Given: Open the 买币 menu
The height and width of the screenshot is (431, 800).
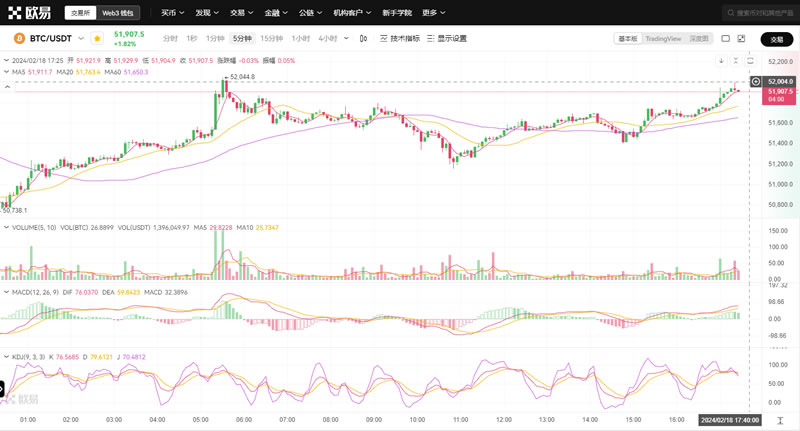Looking at the screenshot, I should click(x=172, y=13).
